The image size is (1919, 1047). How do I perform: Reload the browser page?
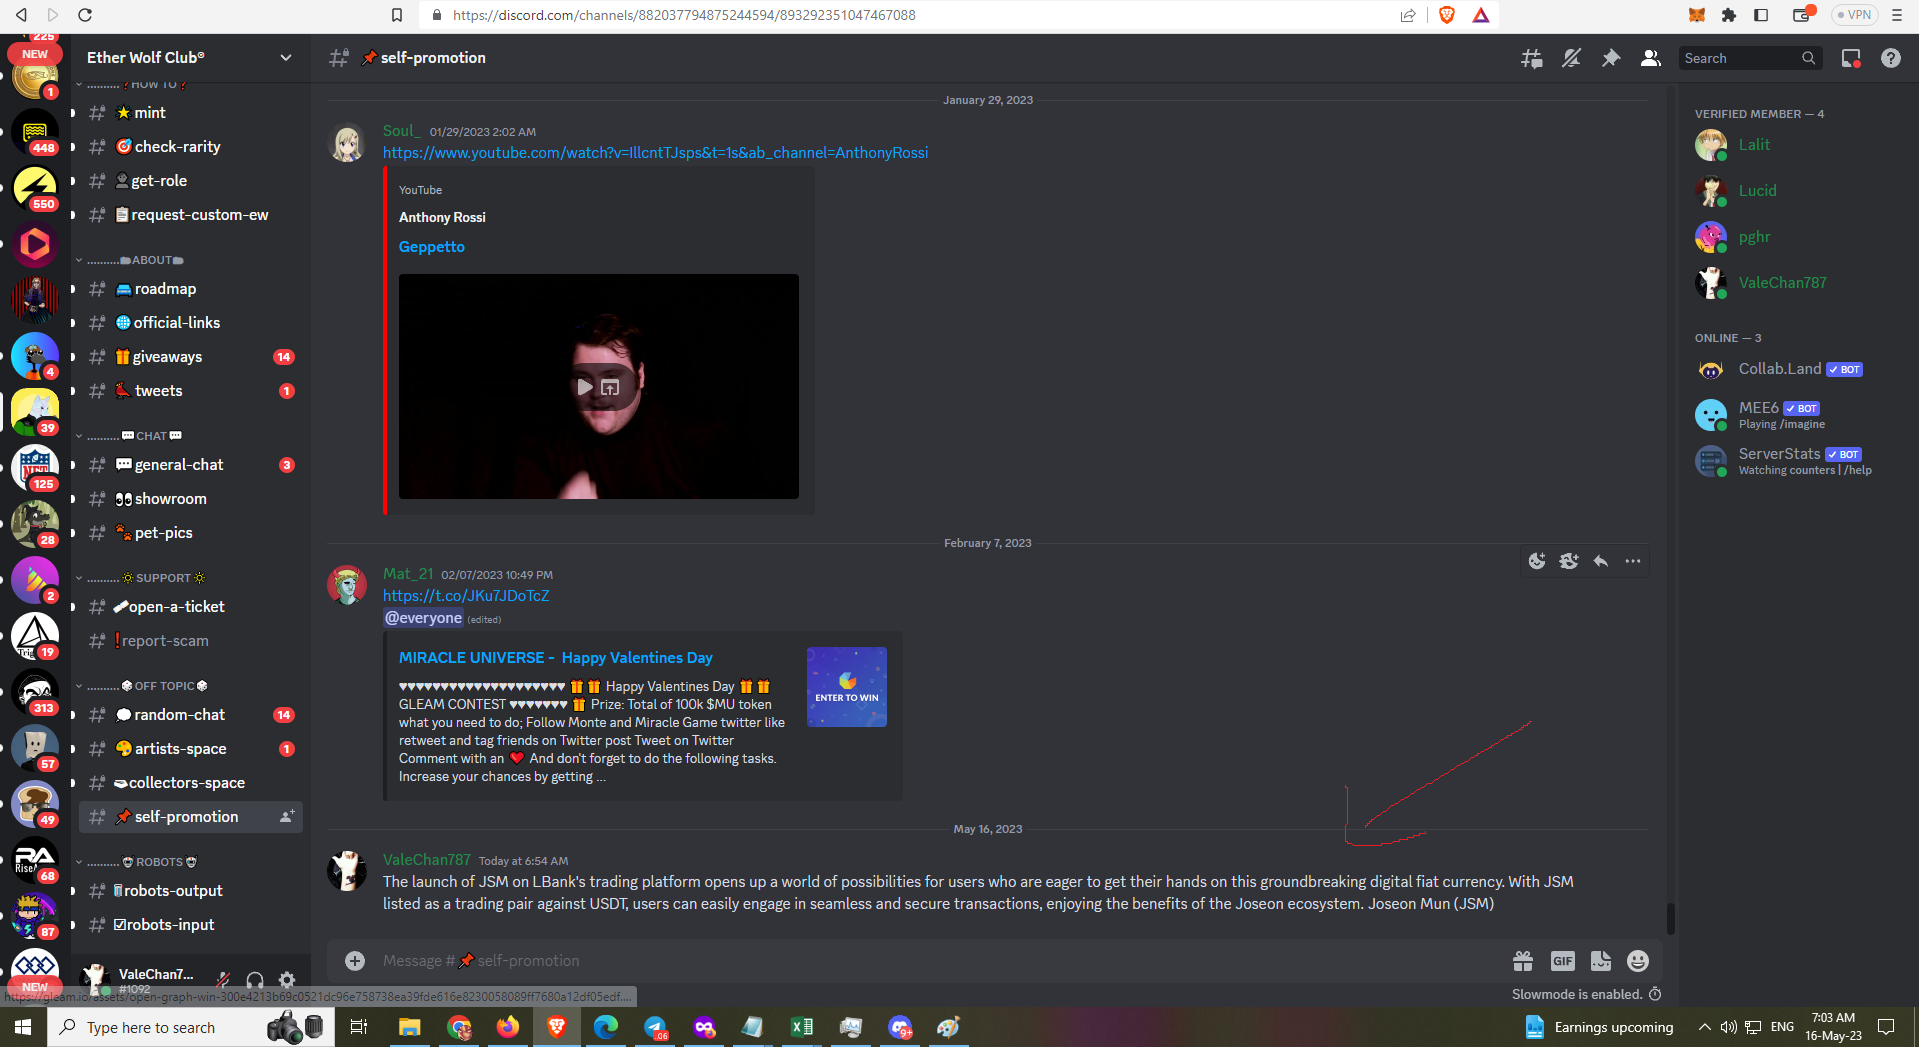tap(85, 15)
